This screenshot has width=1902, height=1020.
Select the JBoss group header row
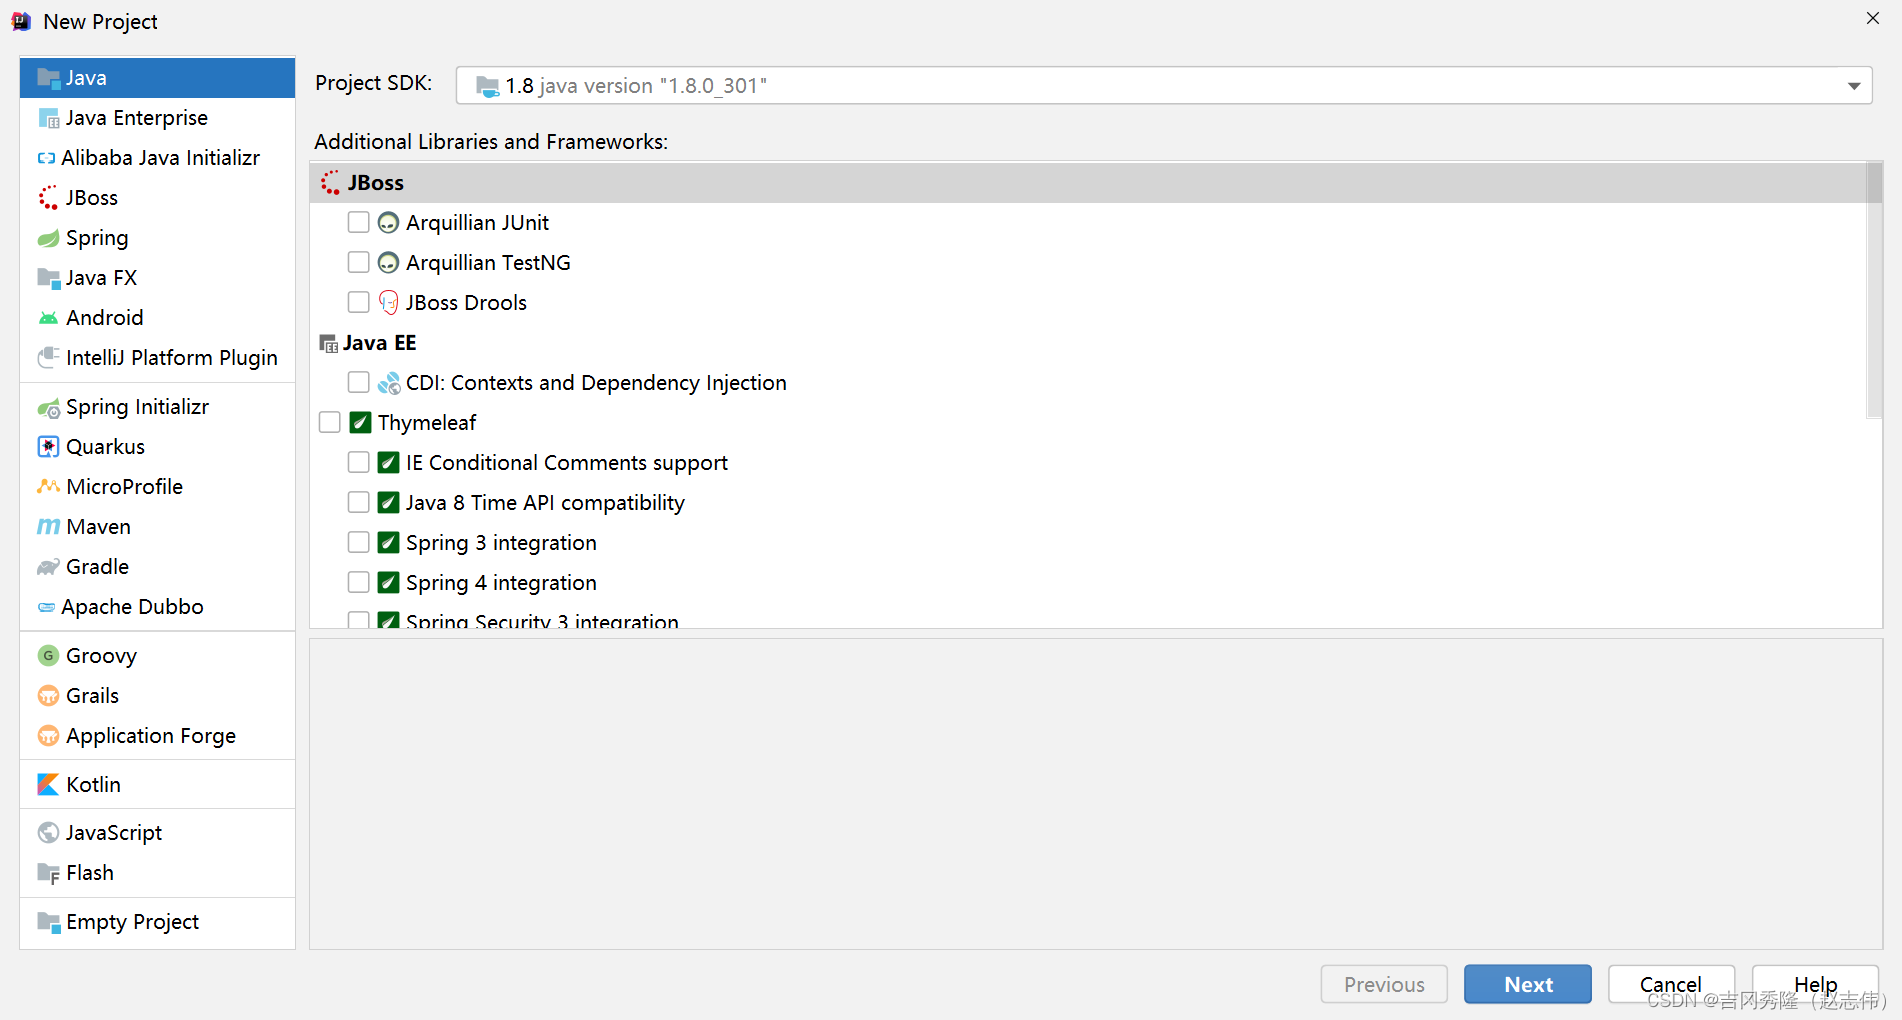coord(1088,183)
